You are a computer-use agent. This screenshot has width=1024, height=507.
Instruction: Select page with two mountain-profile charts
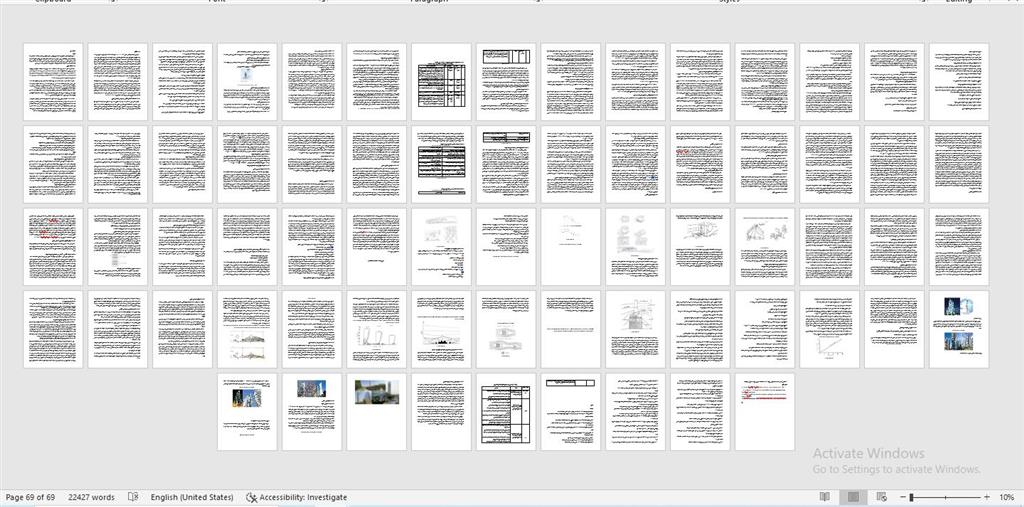point(247,329)
